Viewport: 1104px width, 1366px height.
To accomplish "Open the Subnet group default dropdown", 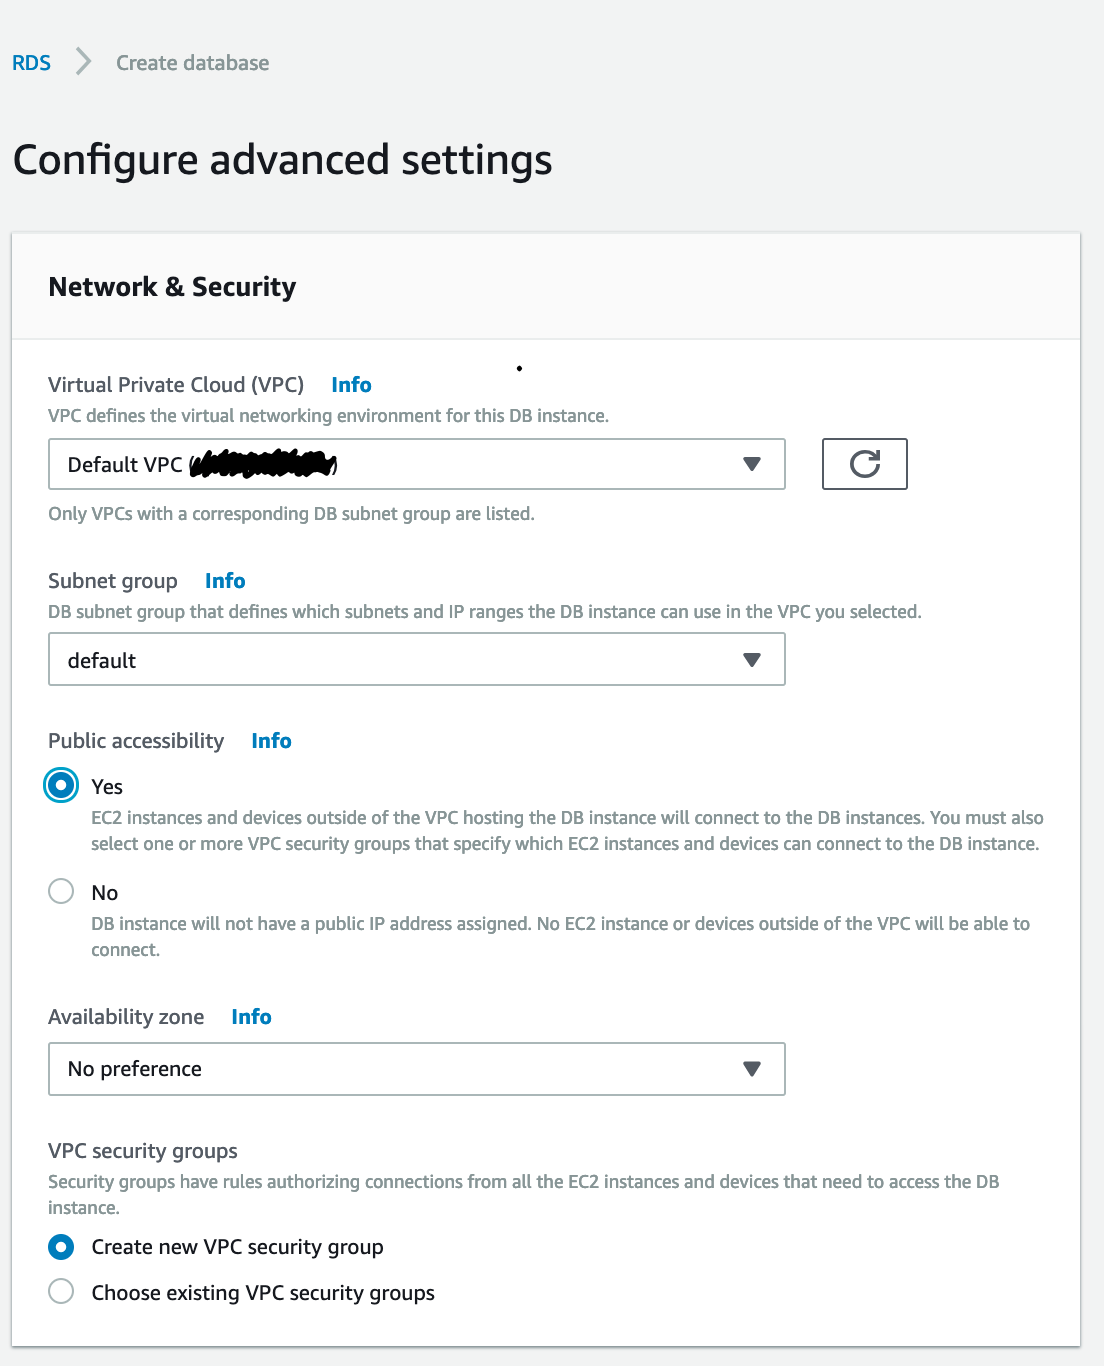I will (x=417, y=660).
